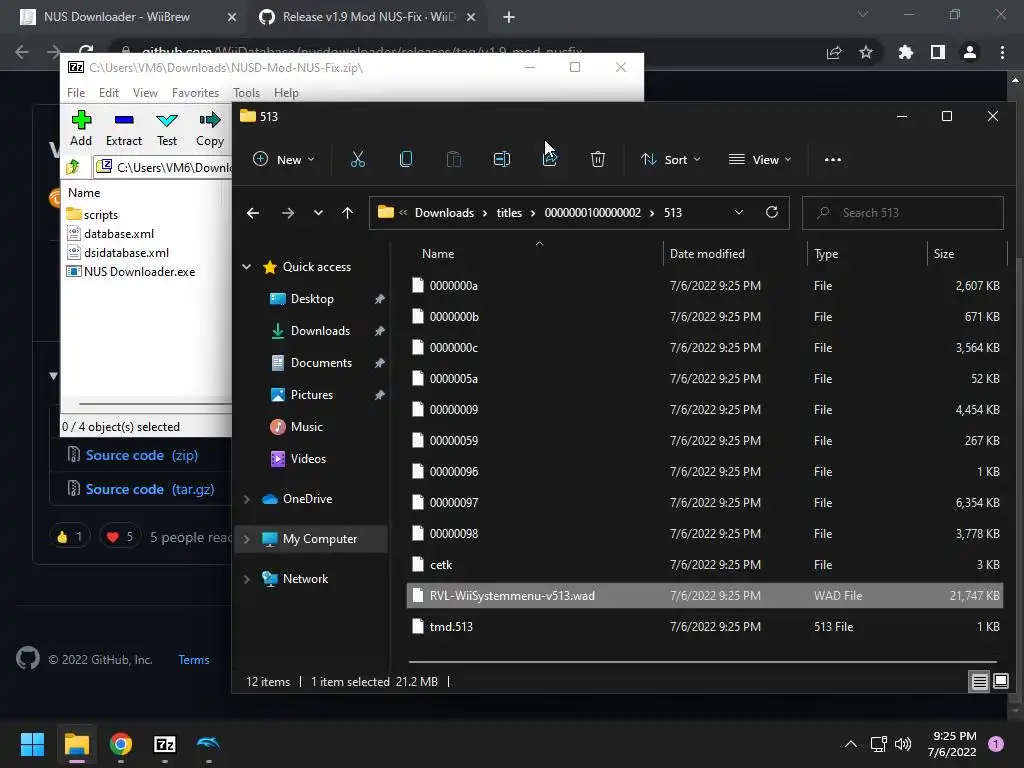Click the Copy button in 7-Zip toolbar
1024x768 pixels.
tap(210, 129)
